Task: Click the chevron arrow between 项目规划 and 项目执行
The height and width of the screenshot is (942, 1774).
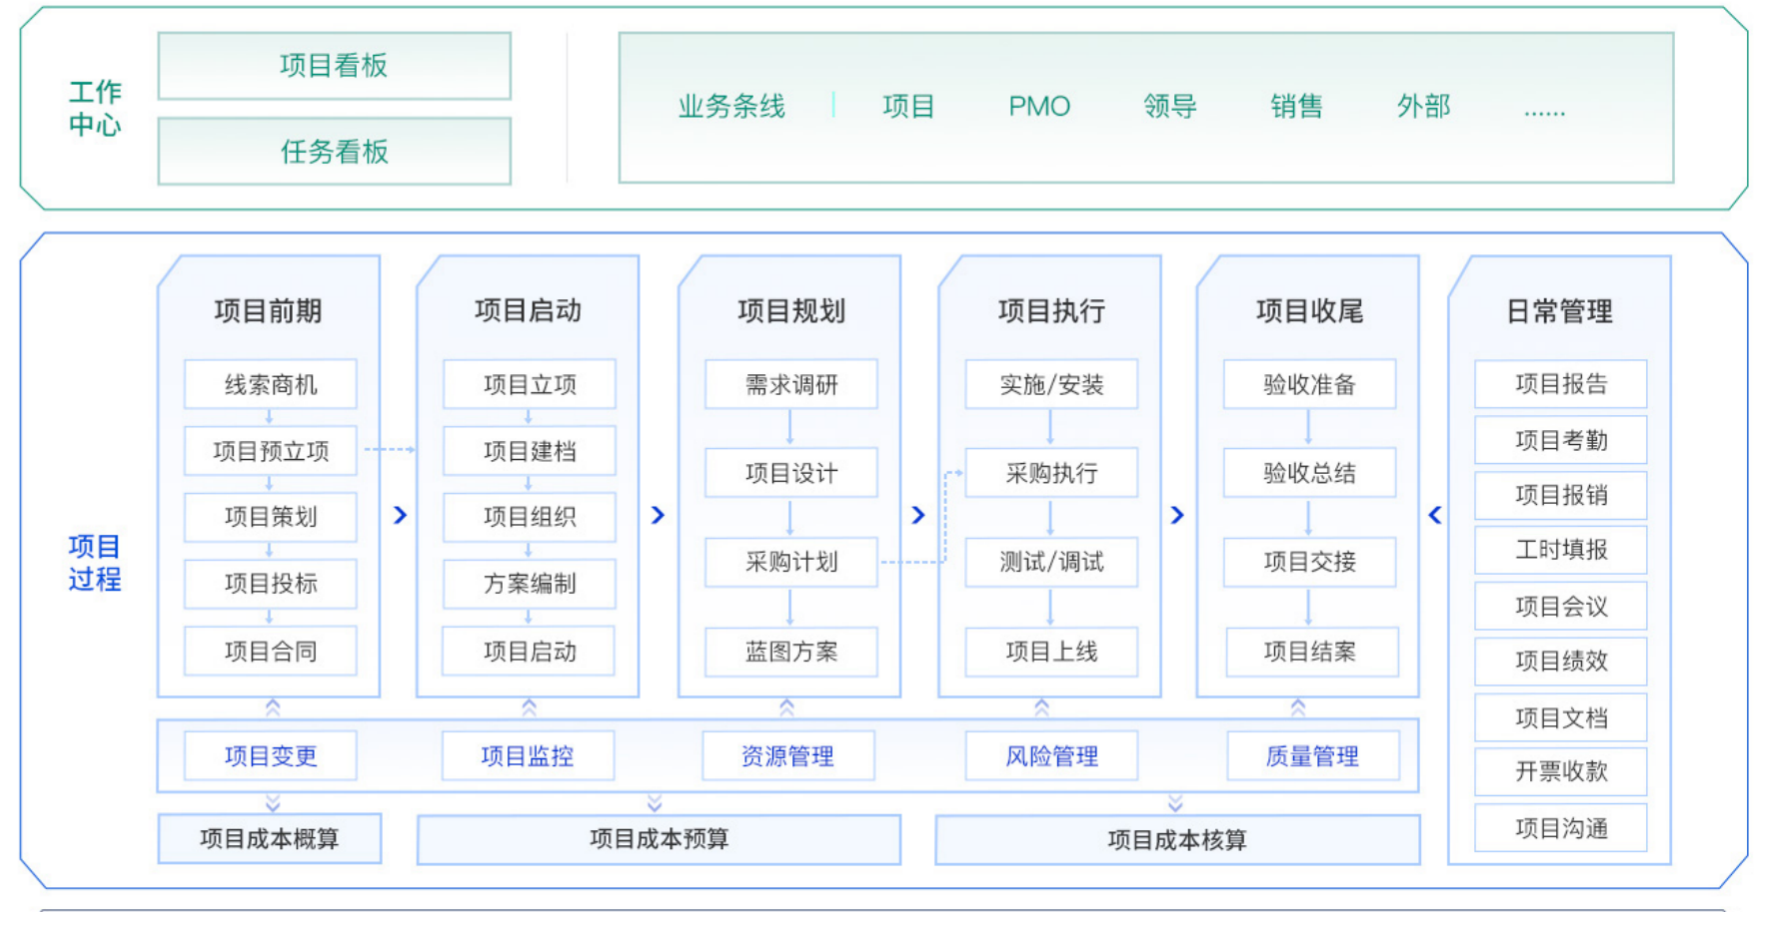Action: (918, 515)
